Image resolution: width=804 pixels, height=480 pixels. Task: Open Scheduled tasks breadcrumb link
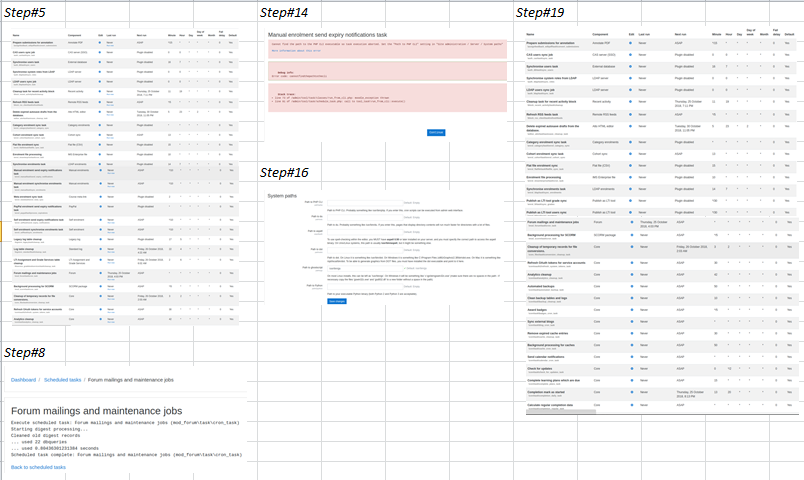click(x=63, y=380)
